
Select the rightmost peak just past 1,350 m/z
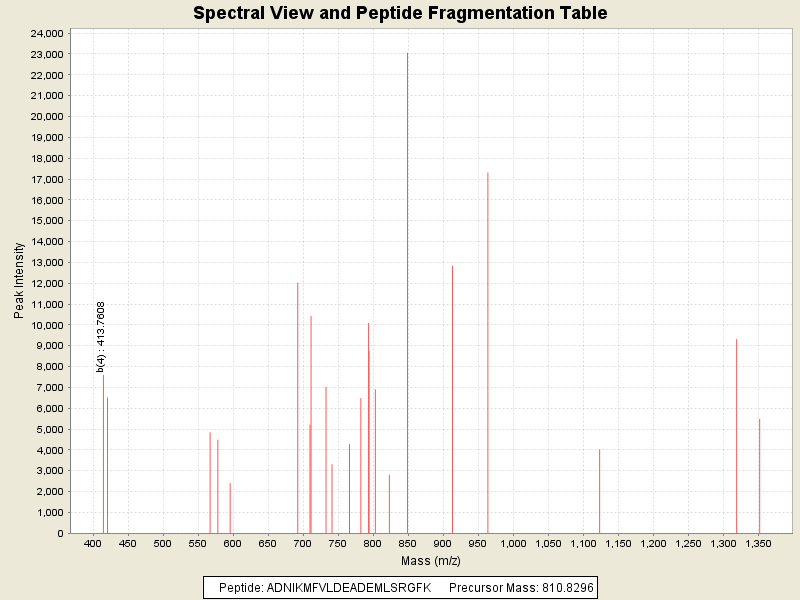click(x=759, y=476)
